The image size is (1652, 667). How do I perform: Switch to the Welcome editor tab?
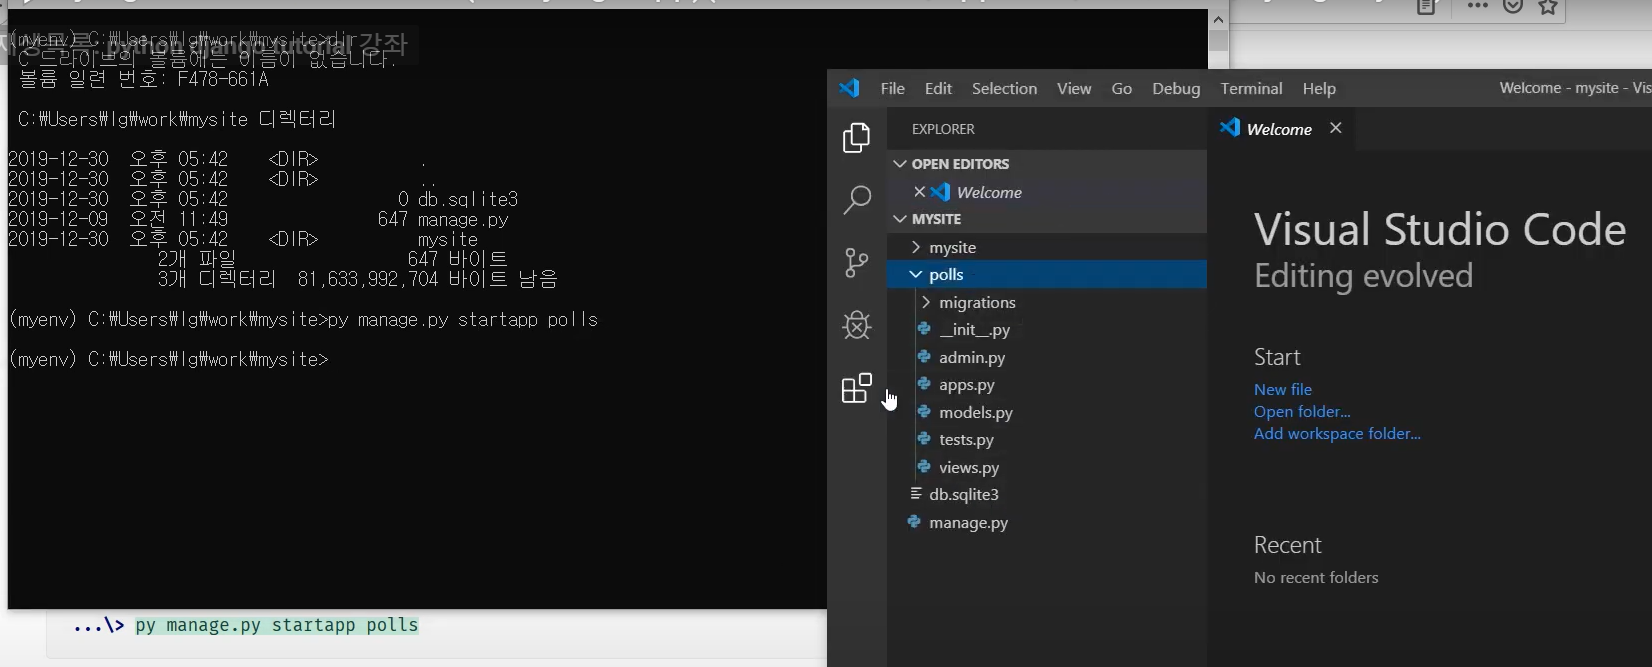(x=1279, y=129)
